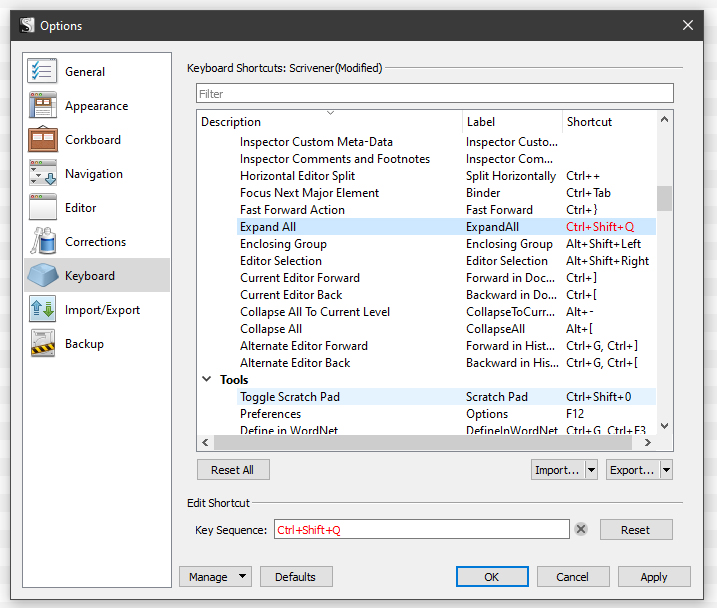Click the scroll right arrow of the list

[x=647, y=443]
